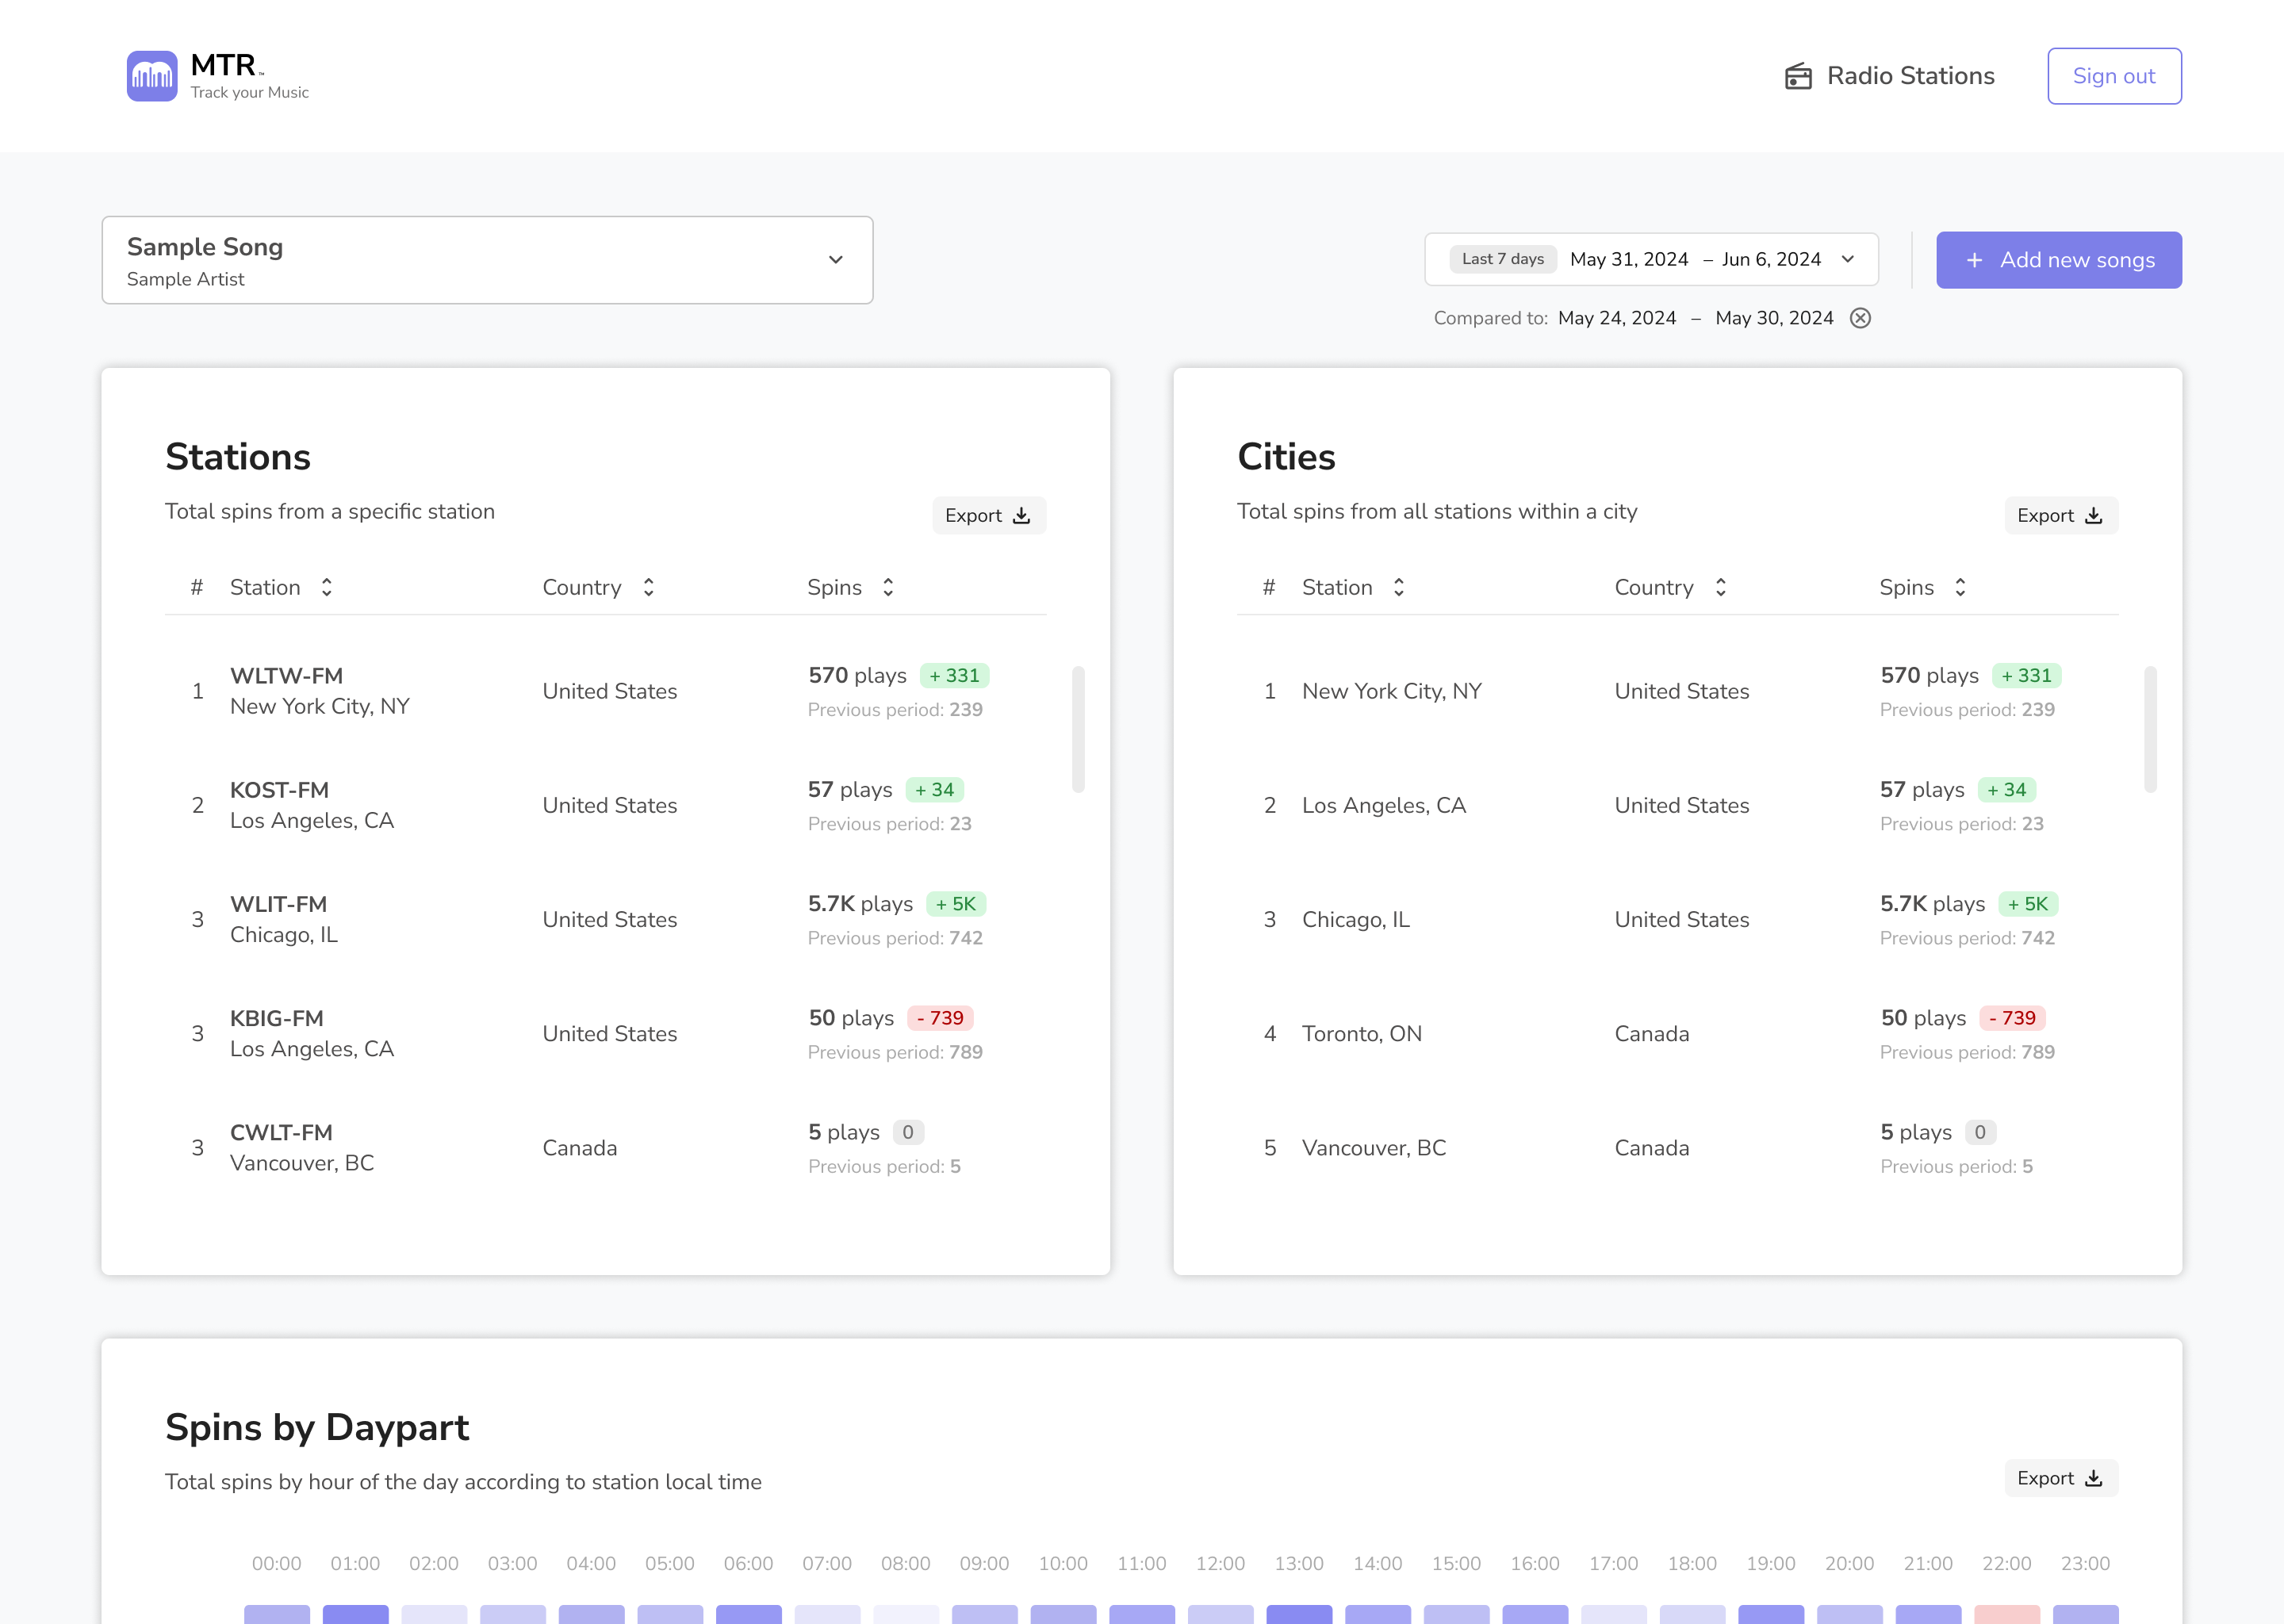Sort Stations table by Station name

coord(326,588)
